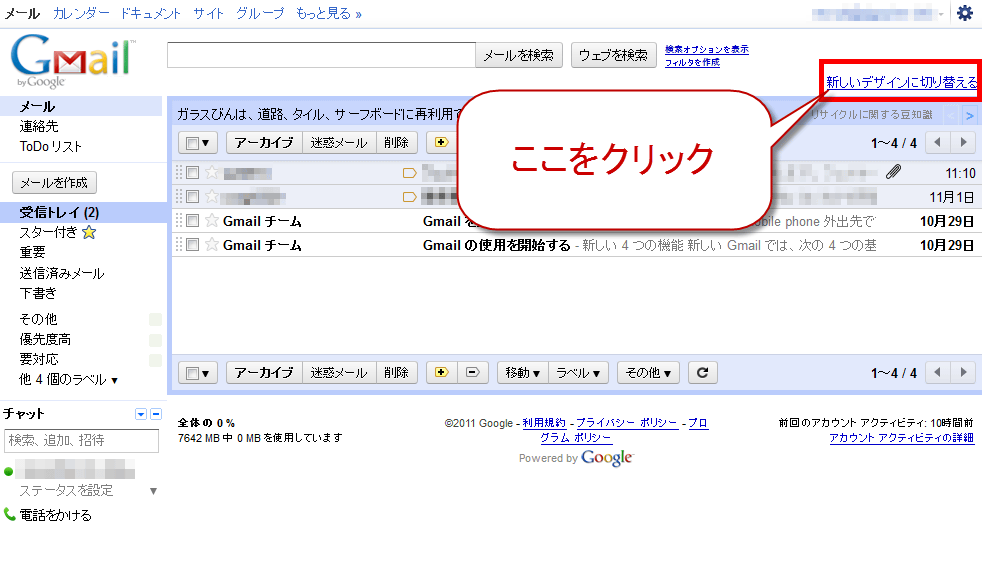
Task: Click 迷惑メール in bottom toolbar
Action: 339,373
